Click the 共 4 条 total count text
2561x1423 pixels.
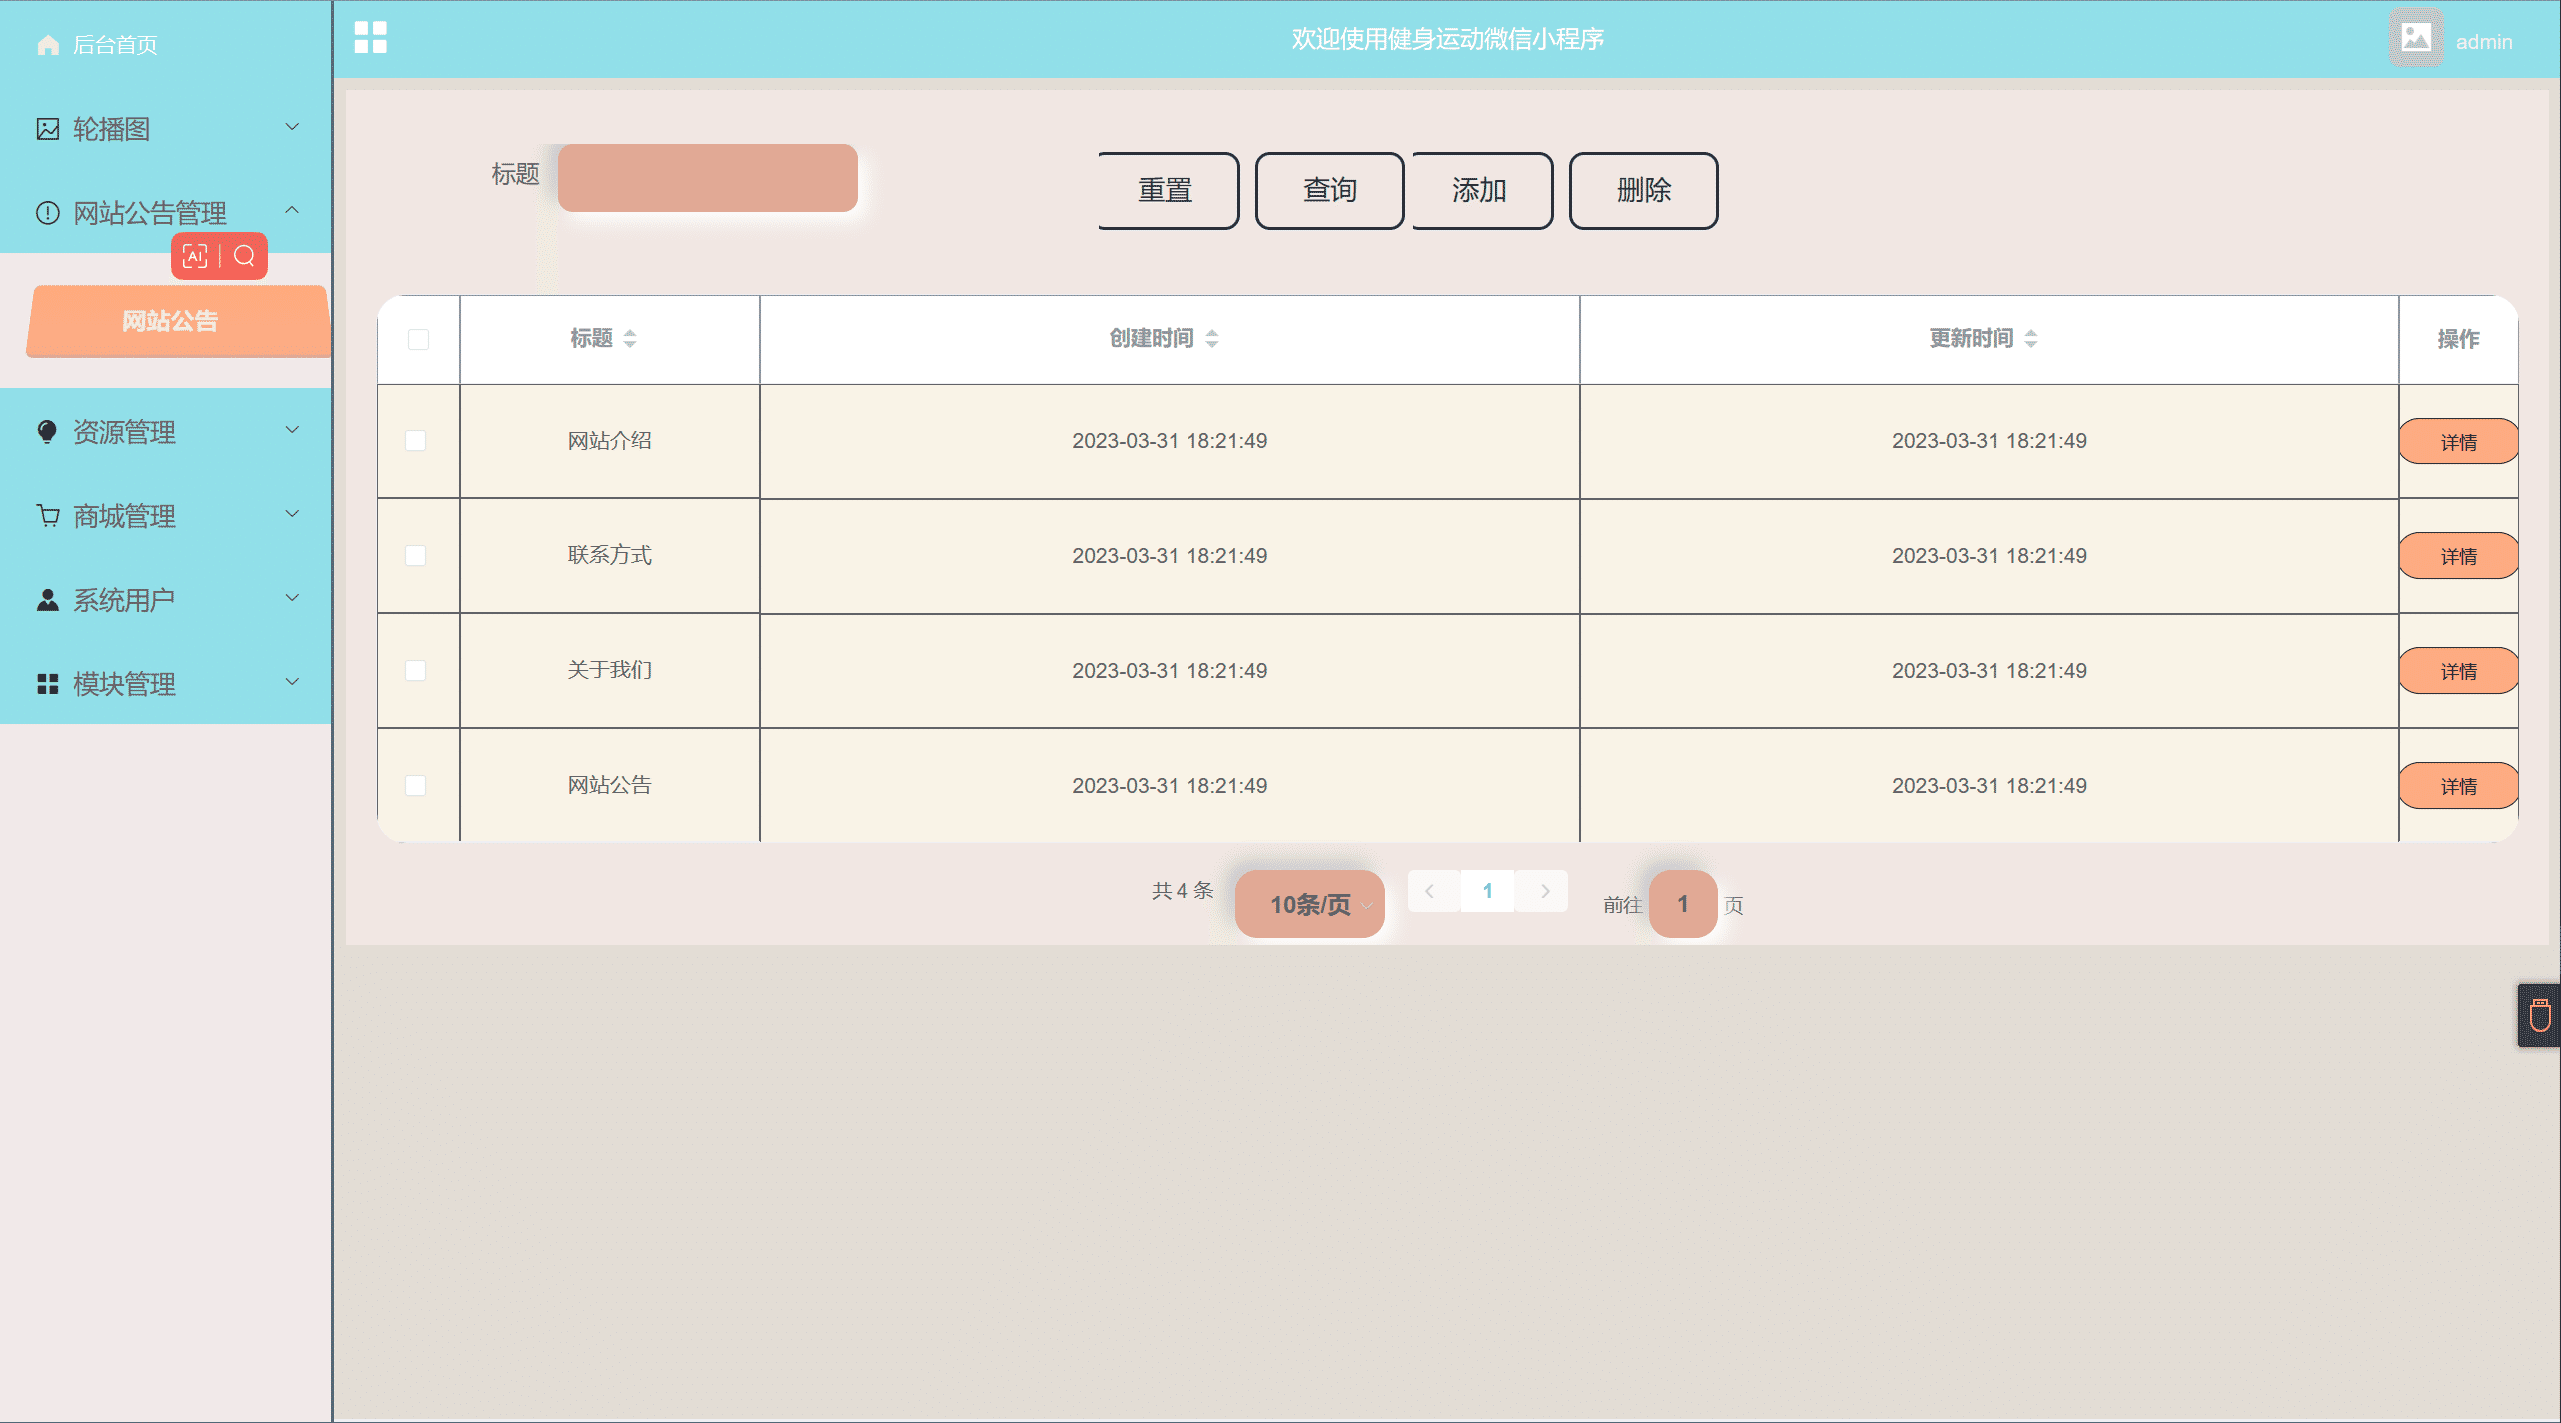pos(1182,891)
